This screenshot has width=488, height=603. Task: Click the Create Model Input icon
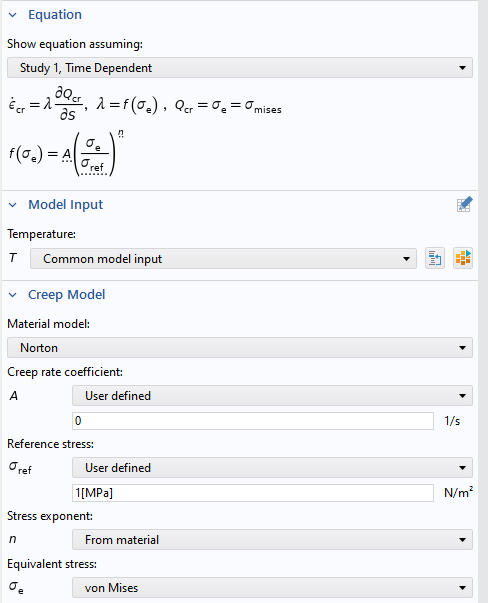[x=463, y=258]
